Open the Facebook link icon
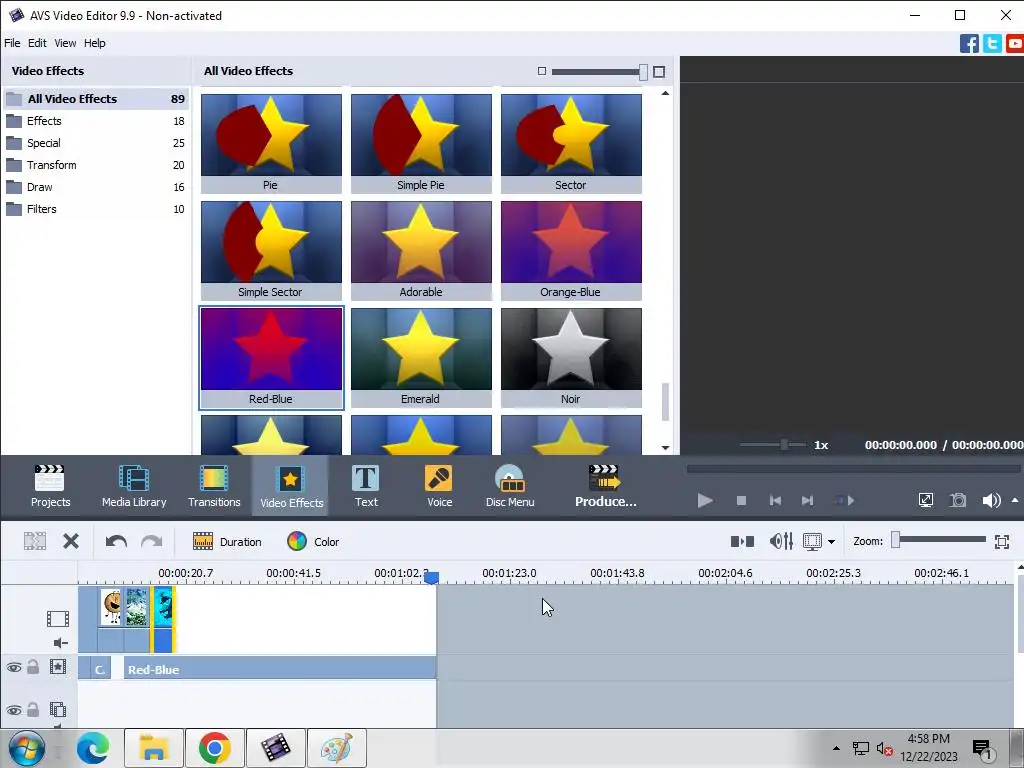 [x=969, y=43]
